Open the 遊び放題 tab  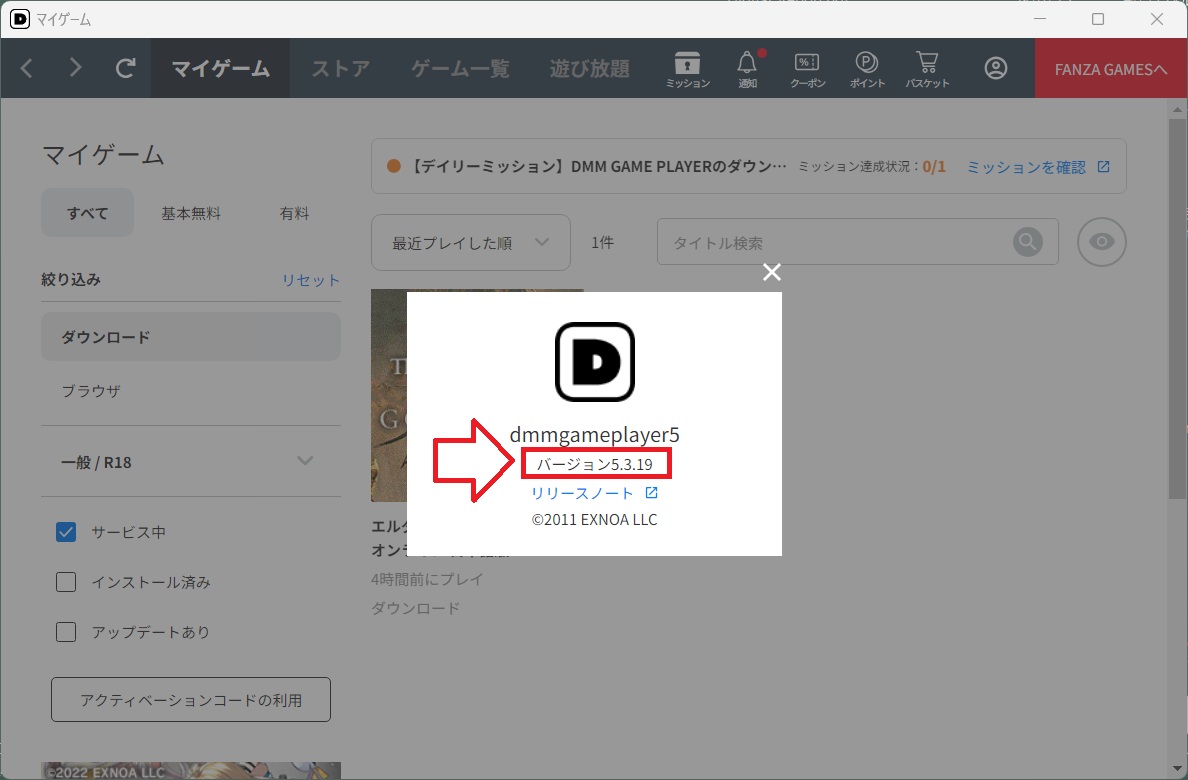[x=589, y=68]
